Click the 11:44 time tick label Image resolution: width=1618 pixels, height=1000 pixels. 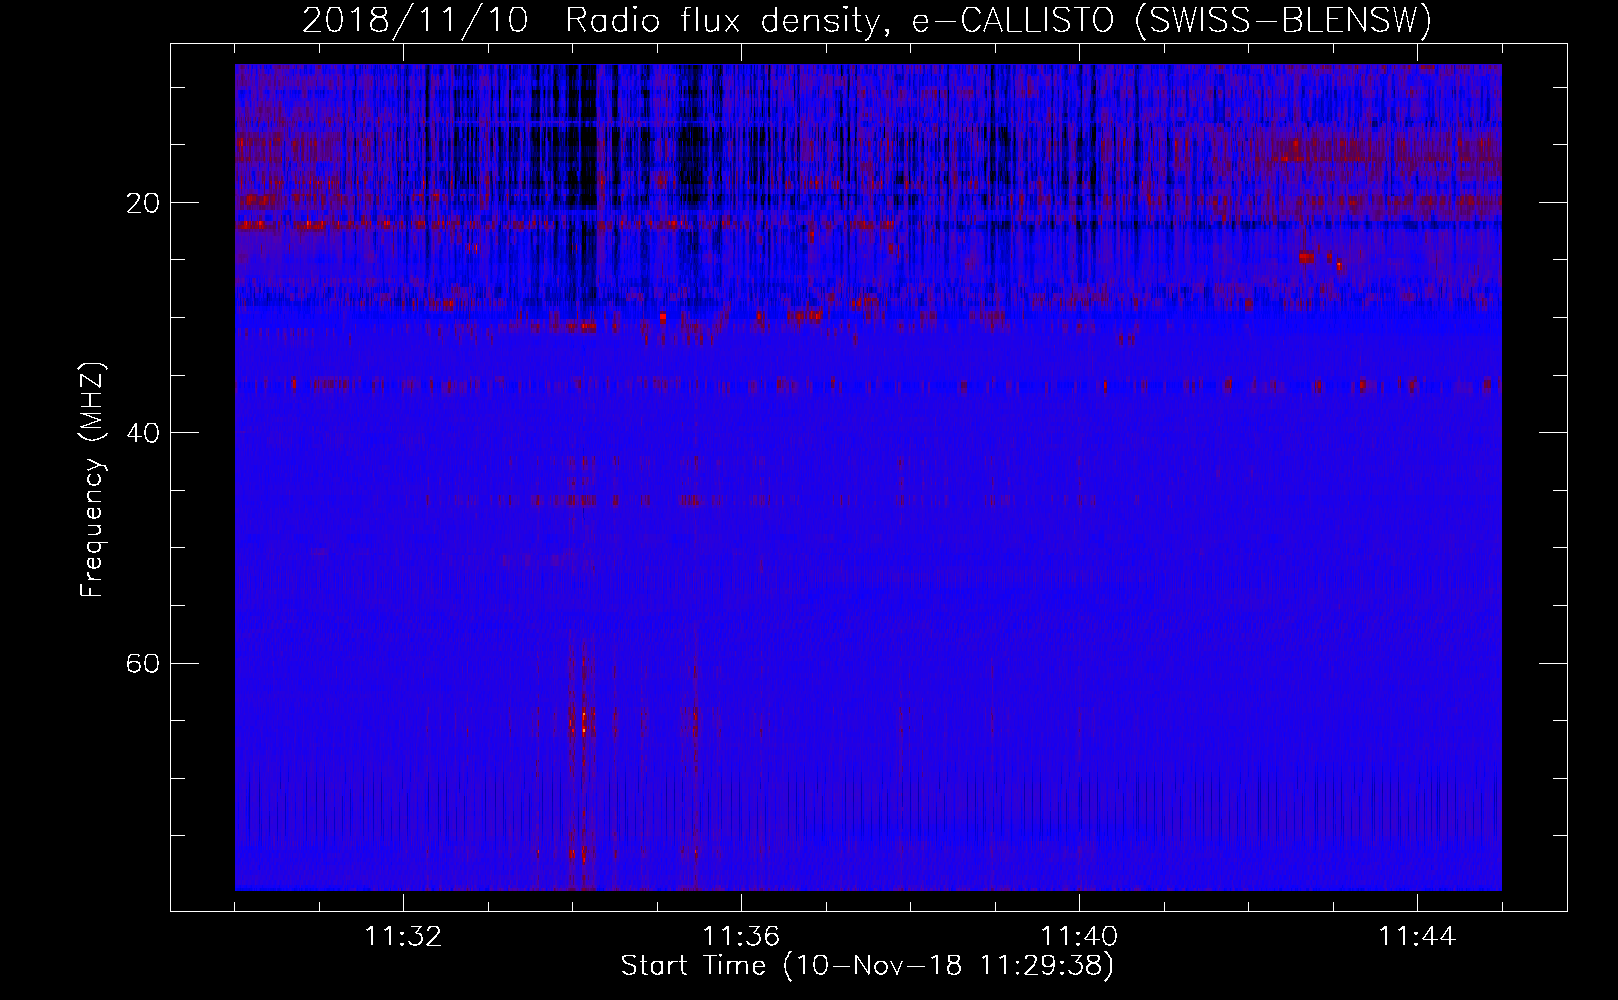[x=1417, y=937]
